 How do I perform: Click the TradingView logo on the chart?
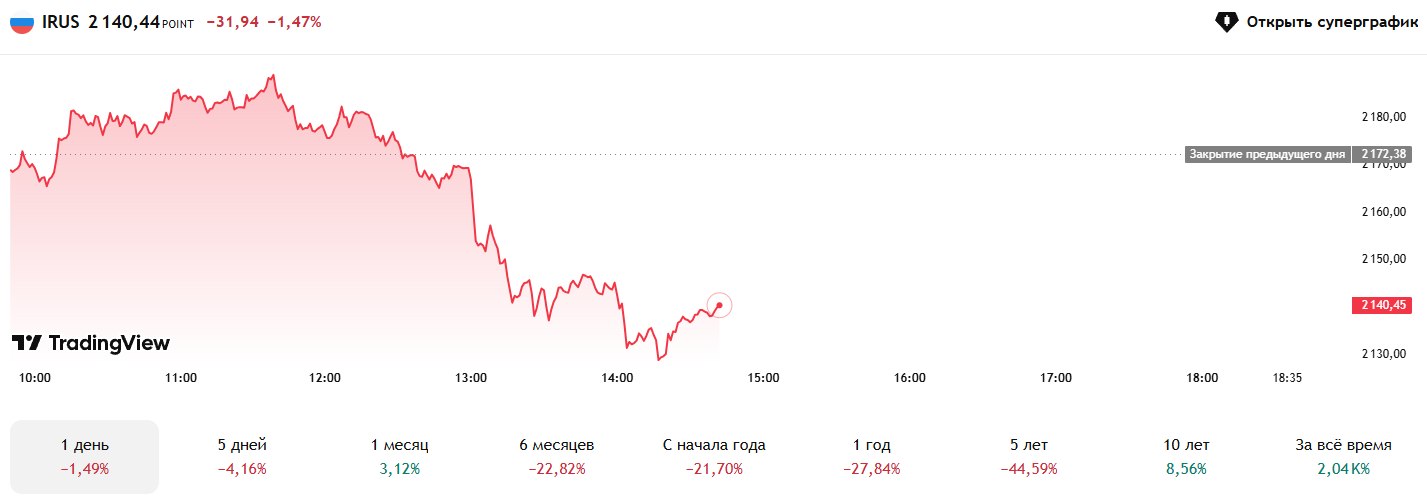[91, 343]
